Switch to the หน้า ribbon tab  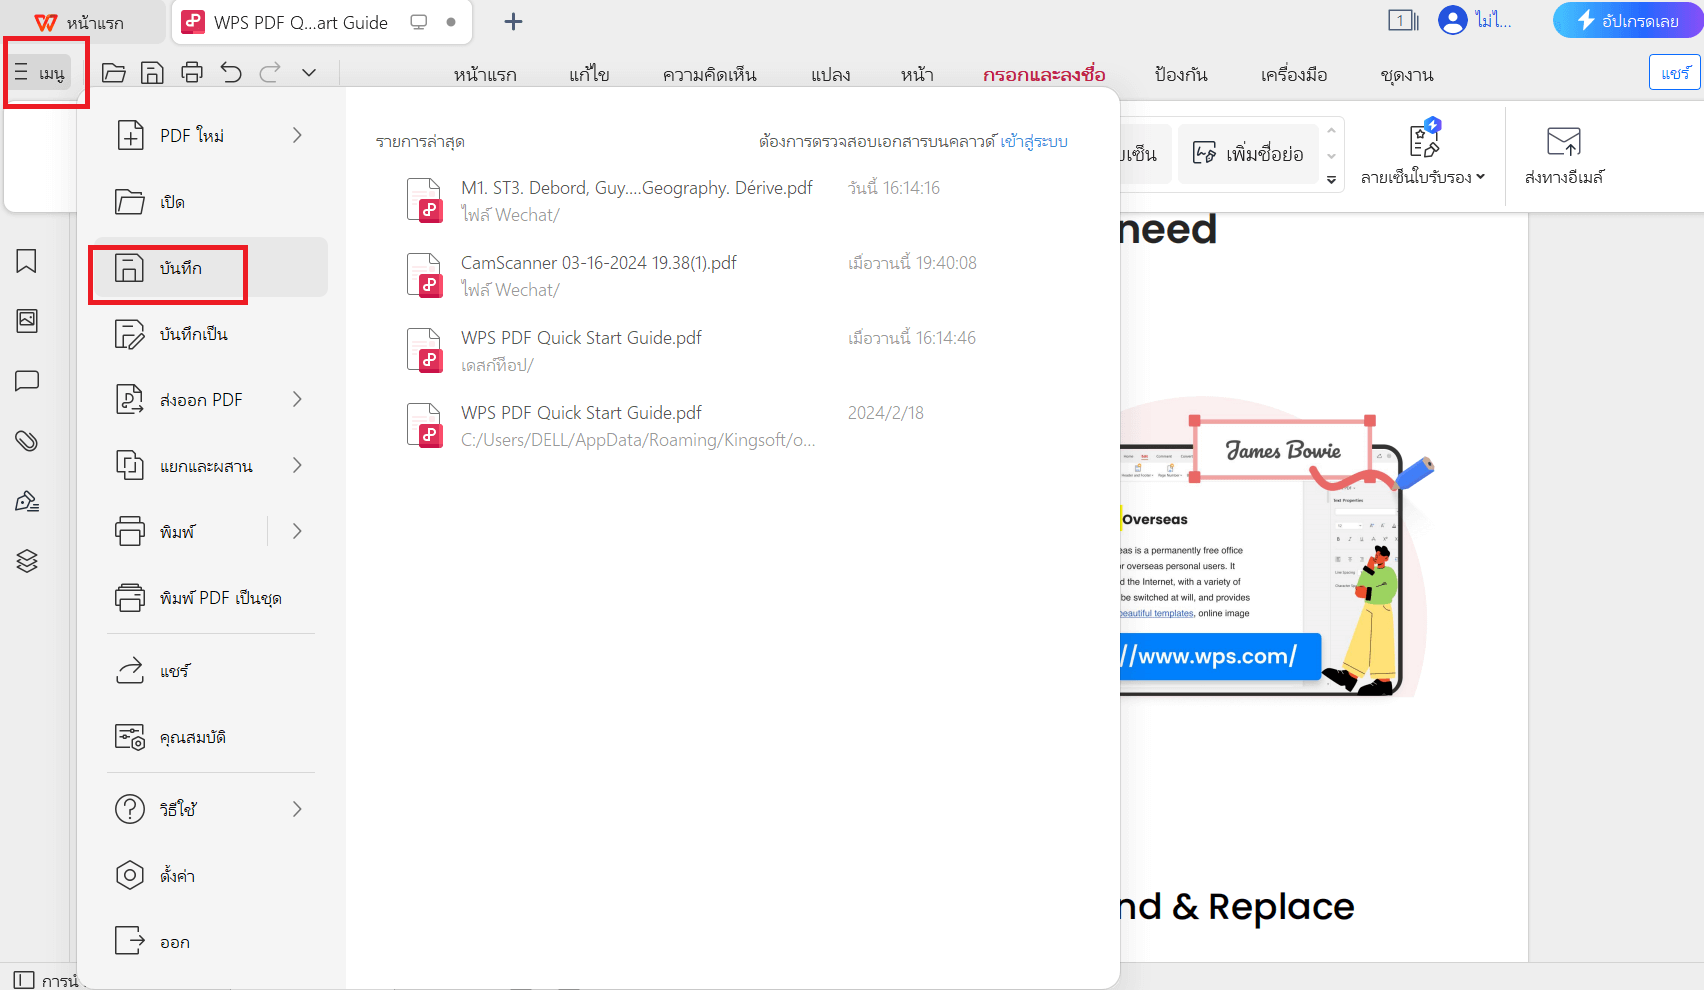917,74
